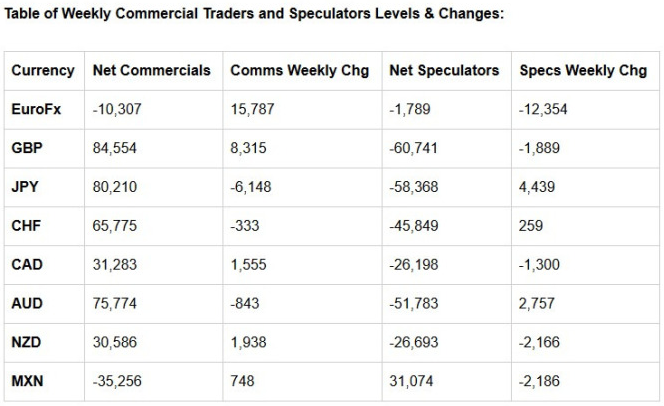Select the GBP currency row label

pos(27,148)
